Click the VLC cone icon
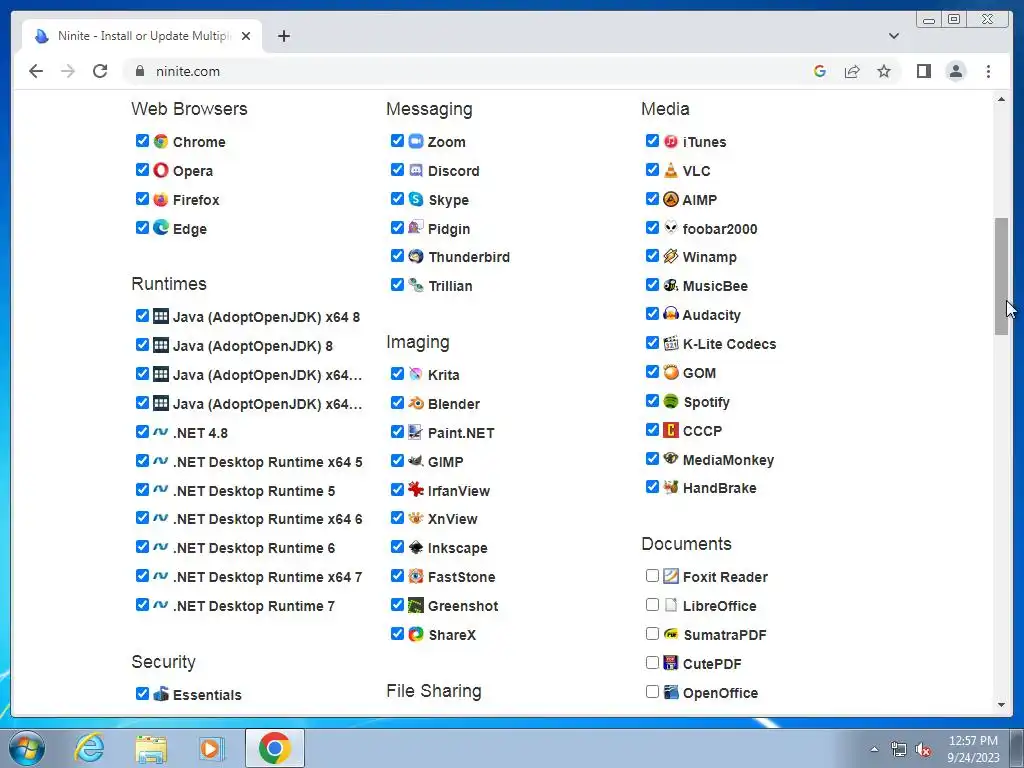Viewport: 1024px width, 768px height. point(671,170)
